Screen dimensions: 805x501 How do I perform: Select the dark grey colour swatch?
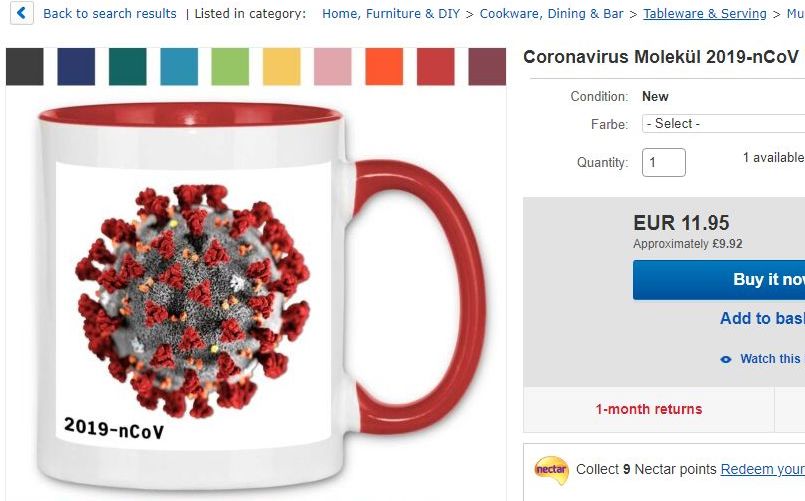(x=25, y=67)
